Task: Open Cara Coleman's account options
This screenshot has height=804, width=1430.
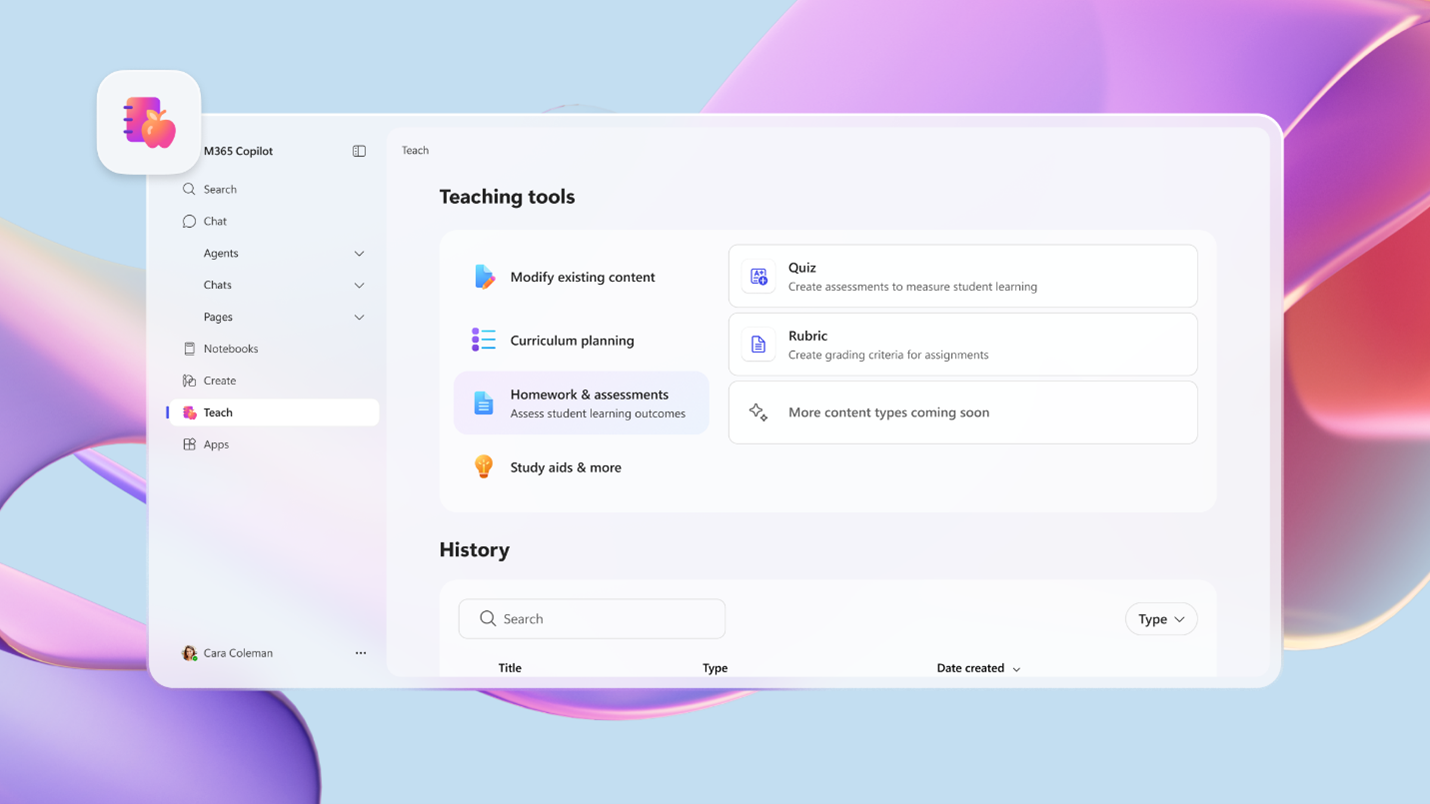Action: (360, 653)
